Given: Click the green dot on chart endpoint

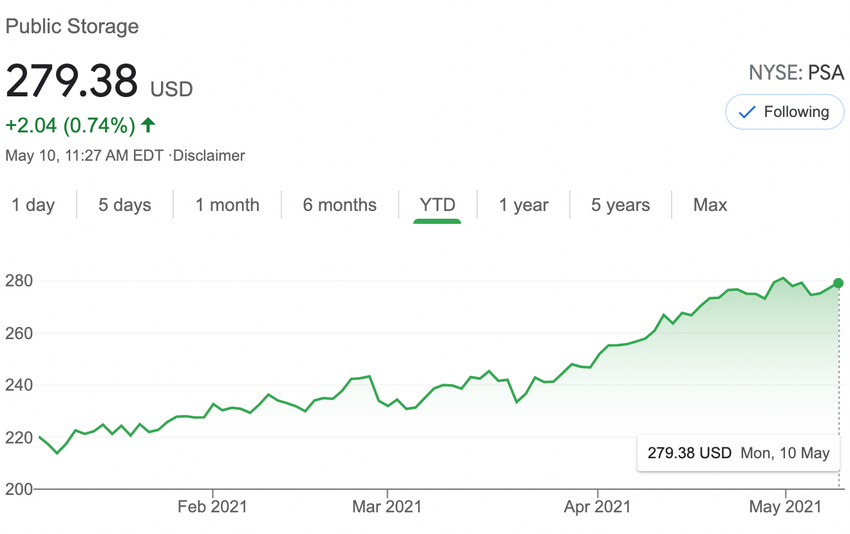Looking at the screenshot, I should (x=838, y=283).
